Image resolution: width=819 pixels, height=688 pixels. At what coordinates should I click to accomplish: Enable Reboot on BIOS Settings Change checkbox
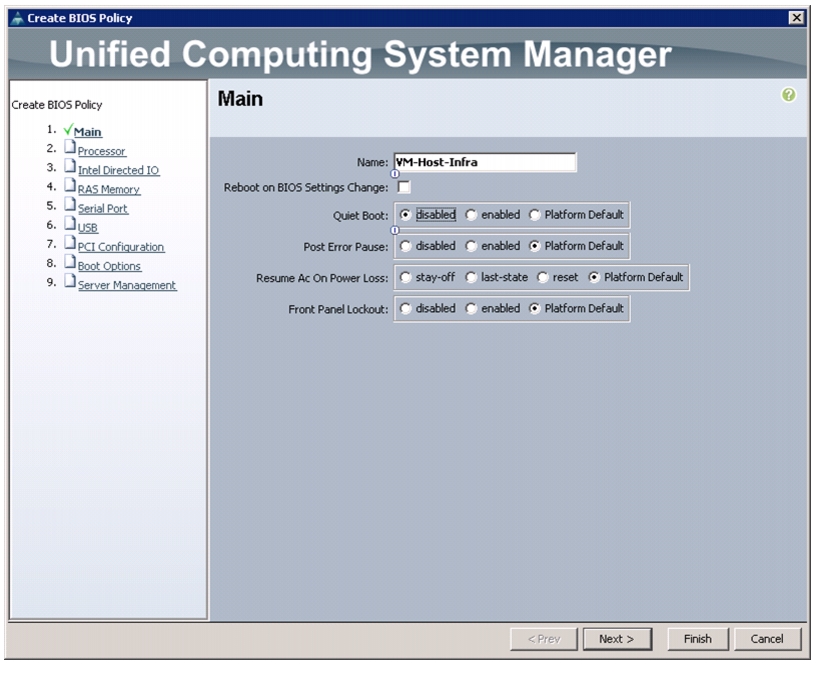tap(404, 187)
